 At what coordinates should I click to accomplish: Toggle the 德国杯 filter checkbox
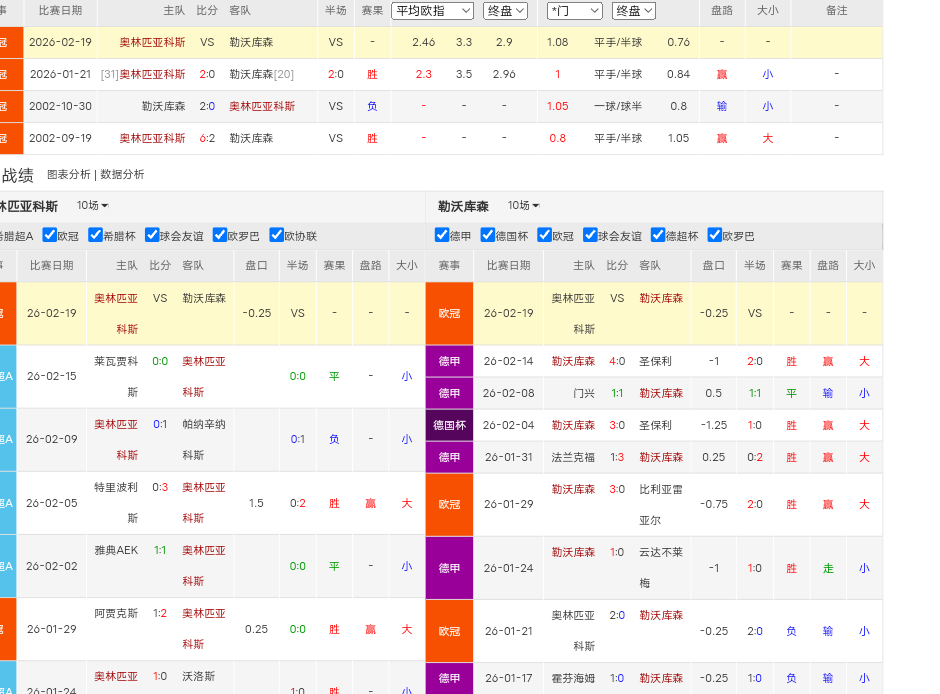click(488, 235)
